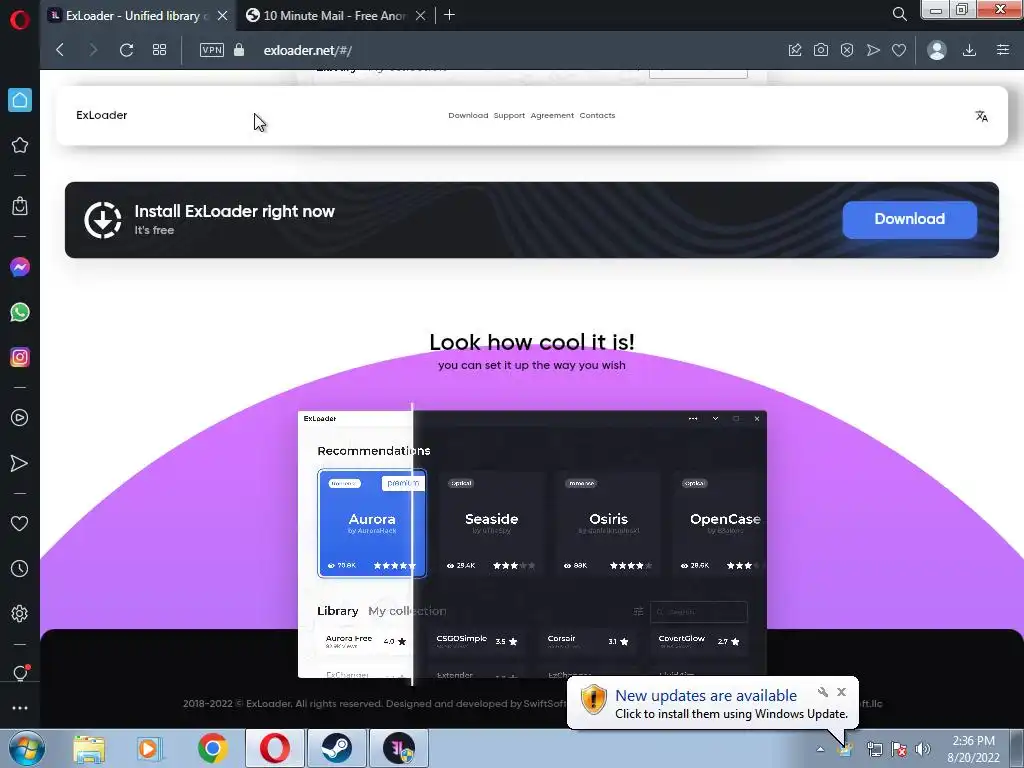Open WhatsApp in Opera sidebar
Viewport: 1024px width, 768px height.
(x=20, y=312)
